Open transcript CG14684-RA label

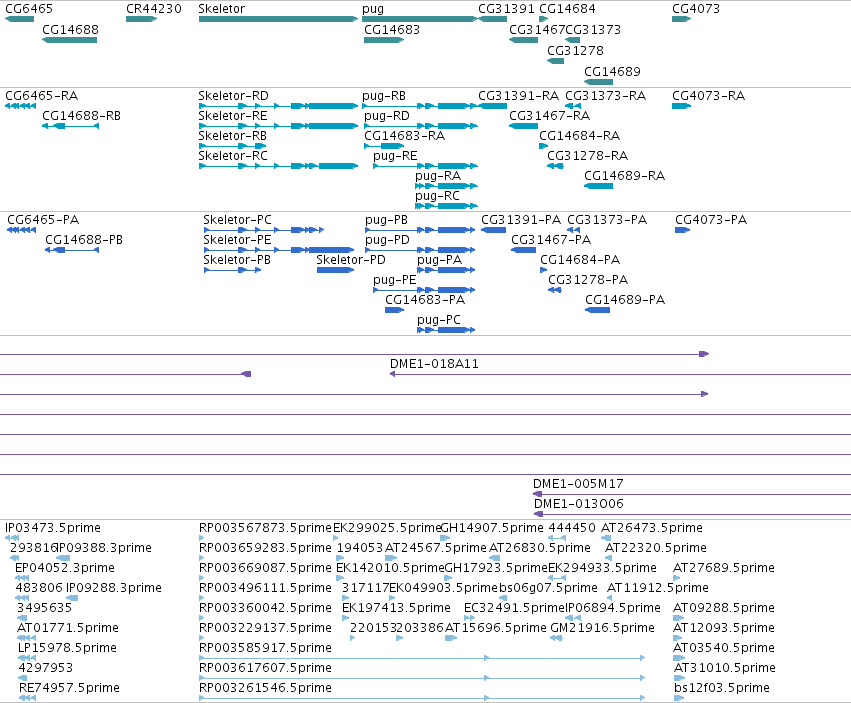pyautogui.click(x=580, y=136)
